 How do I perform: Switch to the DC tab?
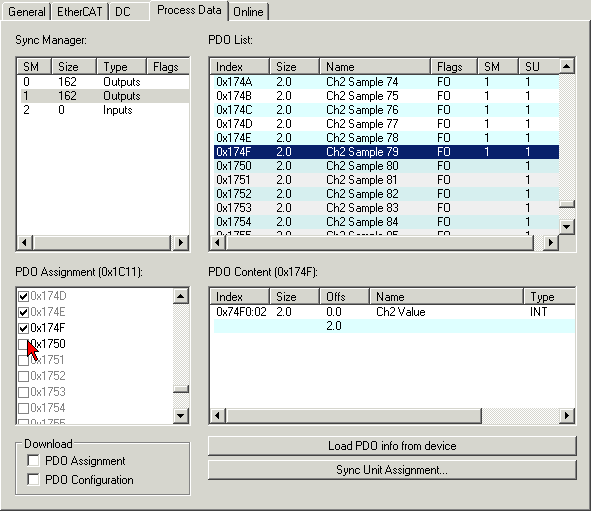[x=128, y=12]
